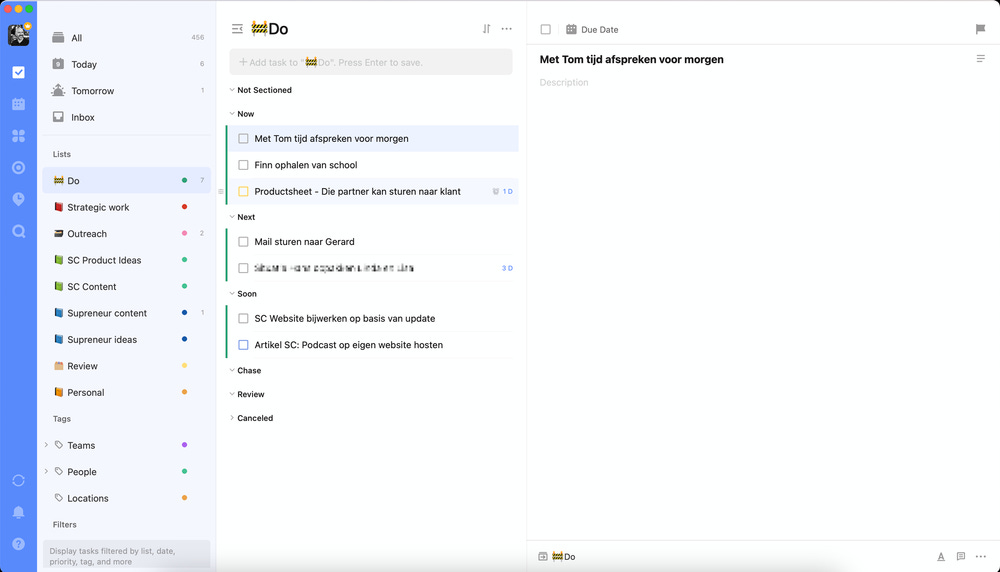Image resolution: width=1000 pixels, height=572 pixels.
Task: Open the Supreneur content list
Action: click(x=126, y=313)
